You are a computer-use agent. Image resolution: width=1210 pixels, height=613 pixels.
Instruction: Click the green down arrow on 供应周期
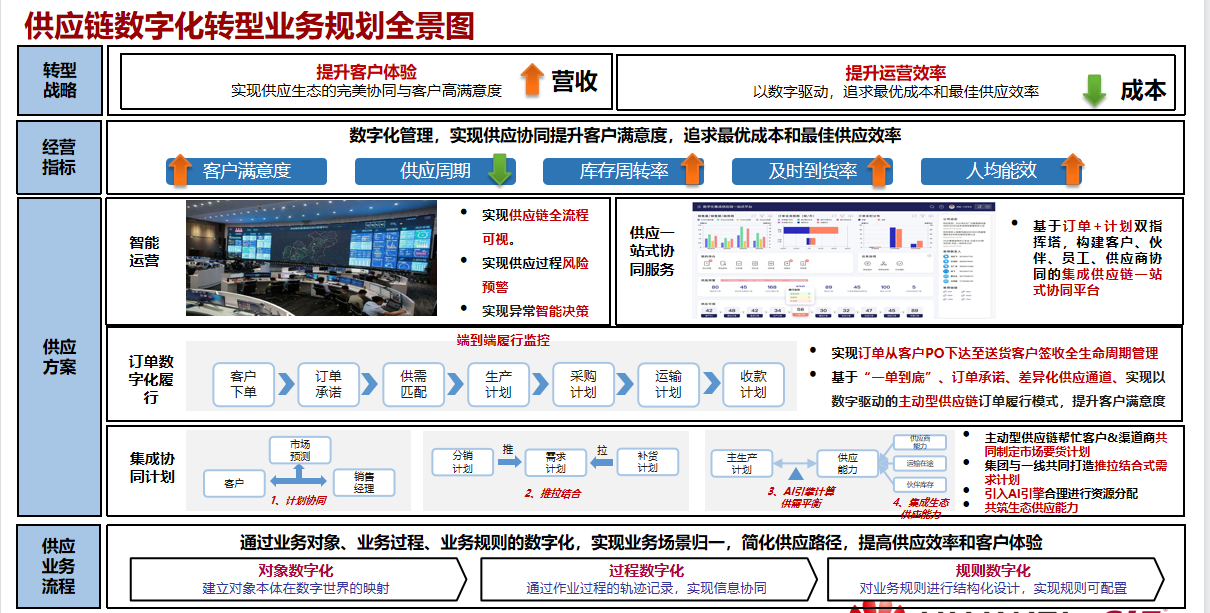[499, 170]
